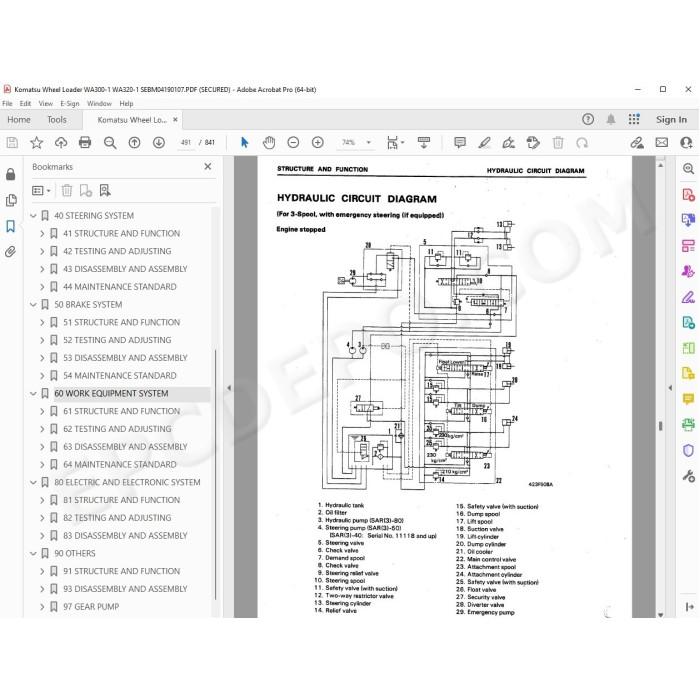Viewport: 700px width, 700px height.
Task: Click find current bookmark icon
Action: tap(105, 191)
